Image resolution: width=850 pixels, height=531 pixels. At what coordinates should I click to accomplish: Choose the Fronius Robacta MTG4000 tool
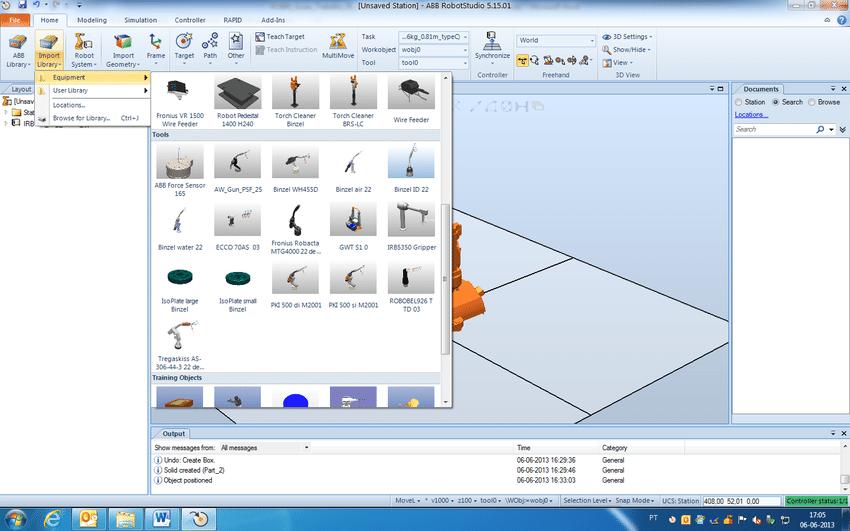(x=295, y=229)
